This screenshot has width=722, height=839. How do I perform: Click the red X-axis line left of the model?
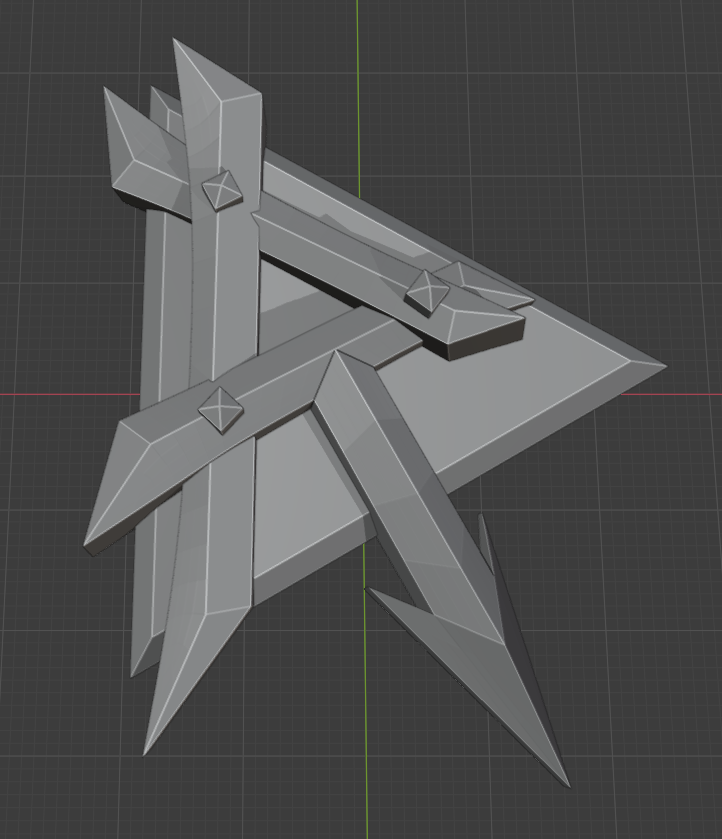point(70,394)
